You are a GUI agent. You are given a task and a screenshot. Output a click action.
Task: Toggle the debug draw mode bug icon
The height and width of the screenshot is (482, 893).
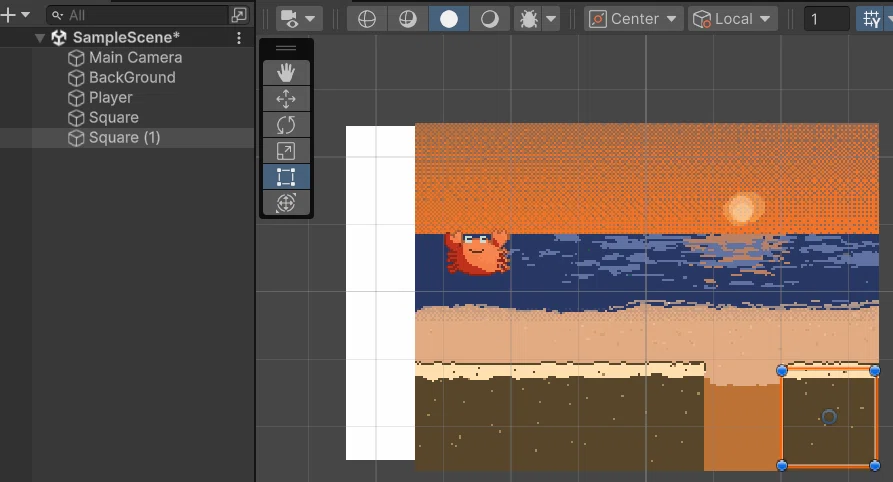529,19
